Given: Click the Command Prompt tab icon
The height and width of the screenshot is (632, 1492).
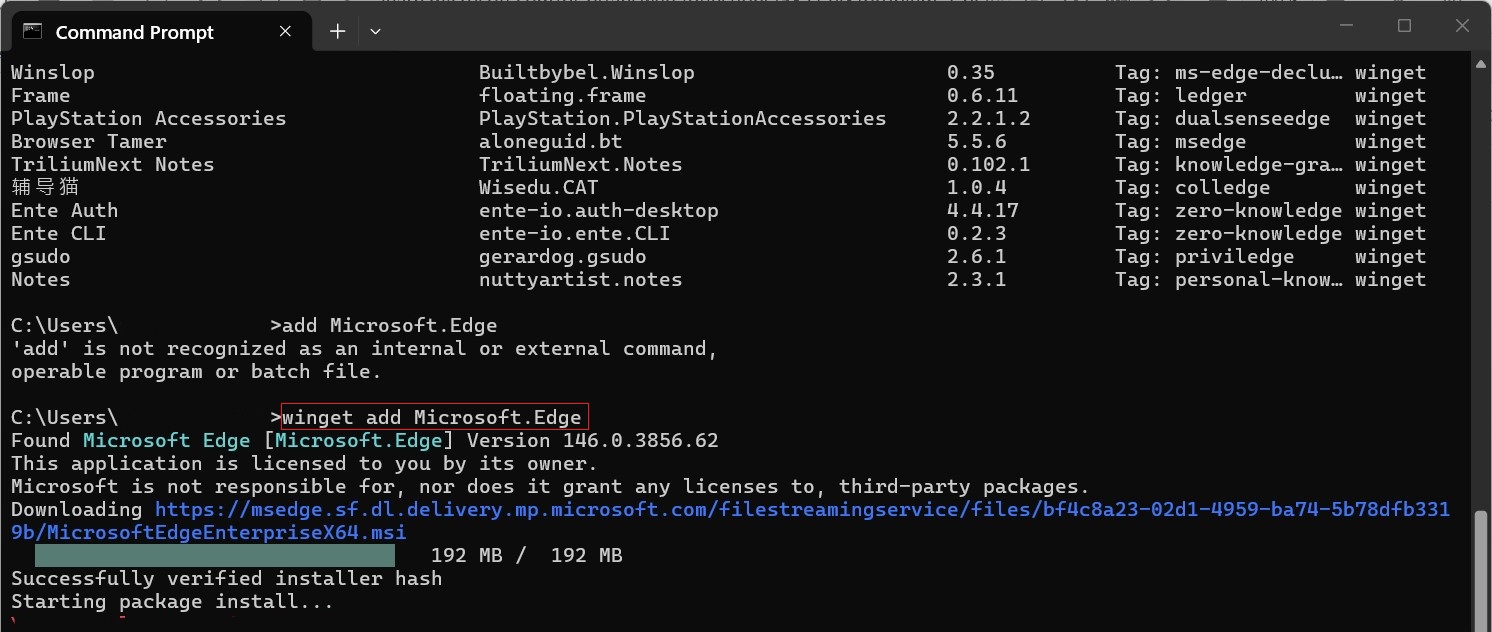Looking at the screenshot, I should tap(33, 32).
